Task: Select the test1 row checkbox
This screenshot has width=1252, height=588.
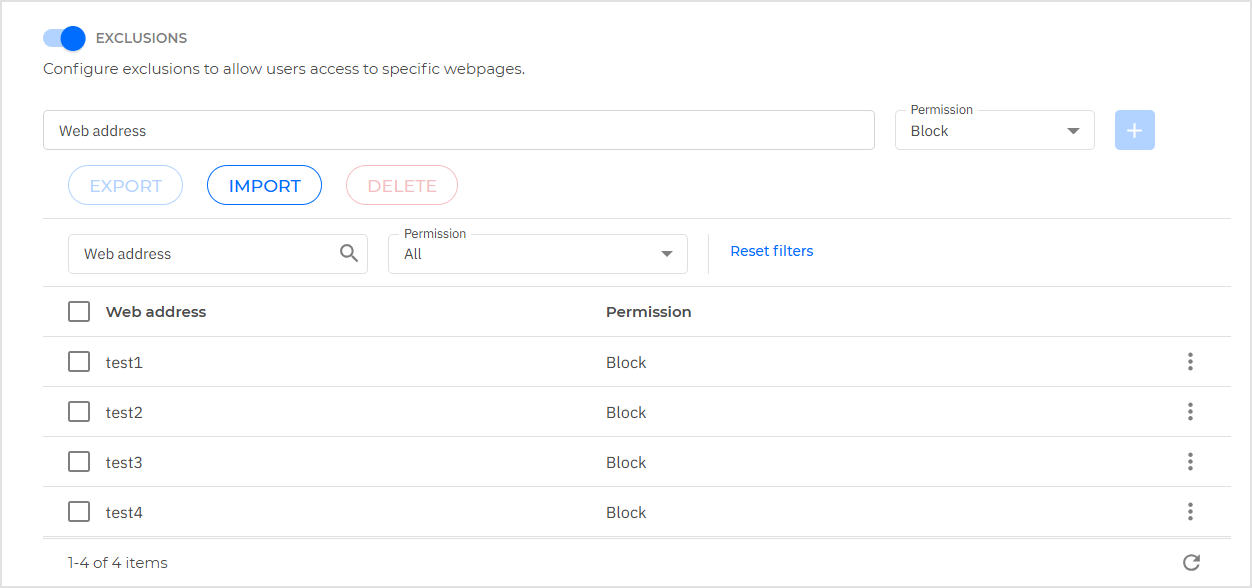Action: point(79,362)
